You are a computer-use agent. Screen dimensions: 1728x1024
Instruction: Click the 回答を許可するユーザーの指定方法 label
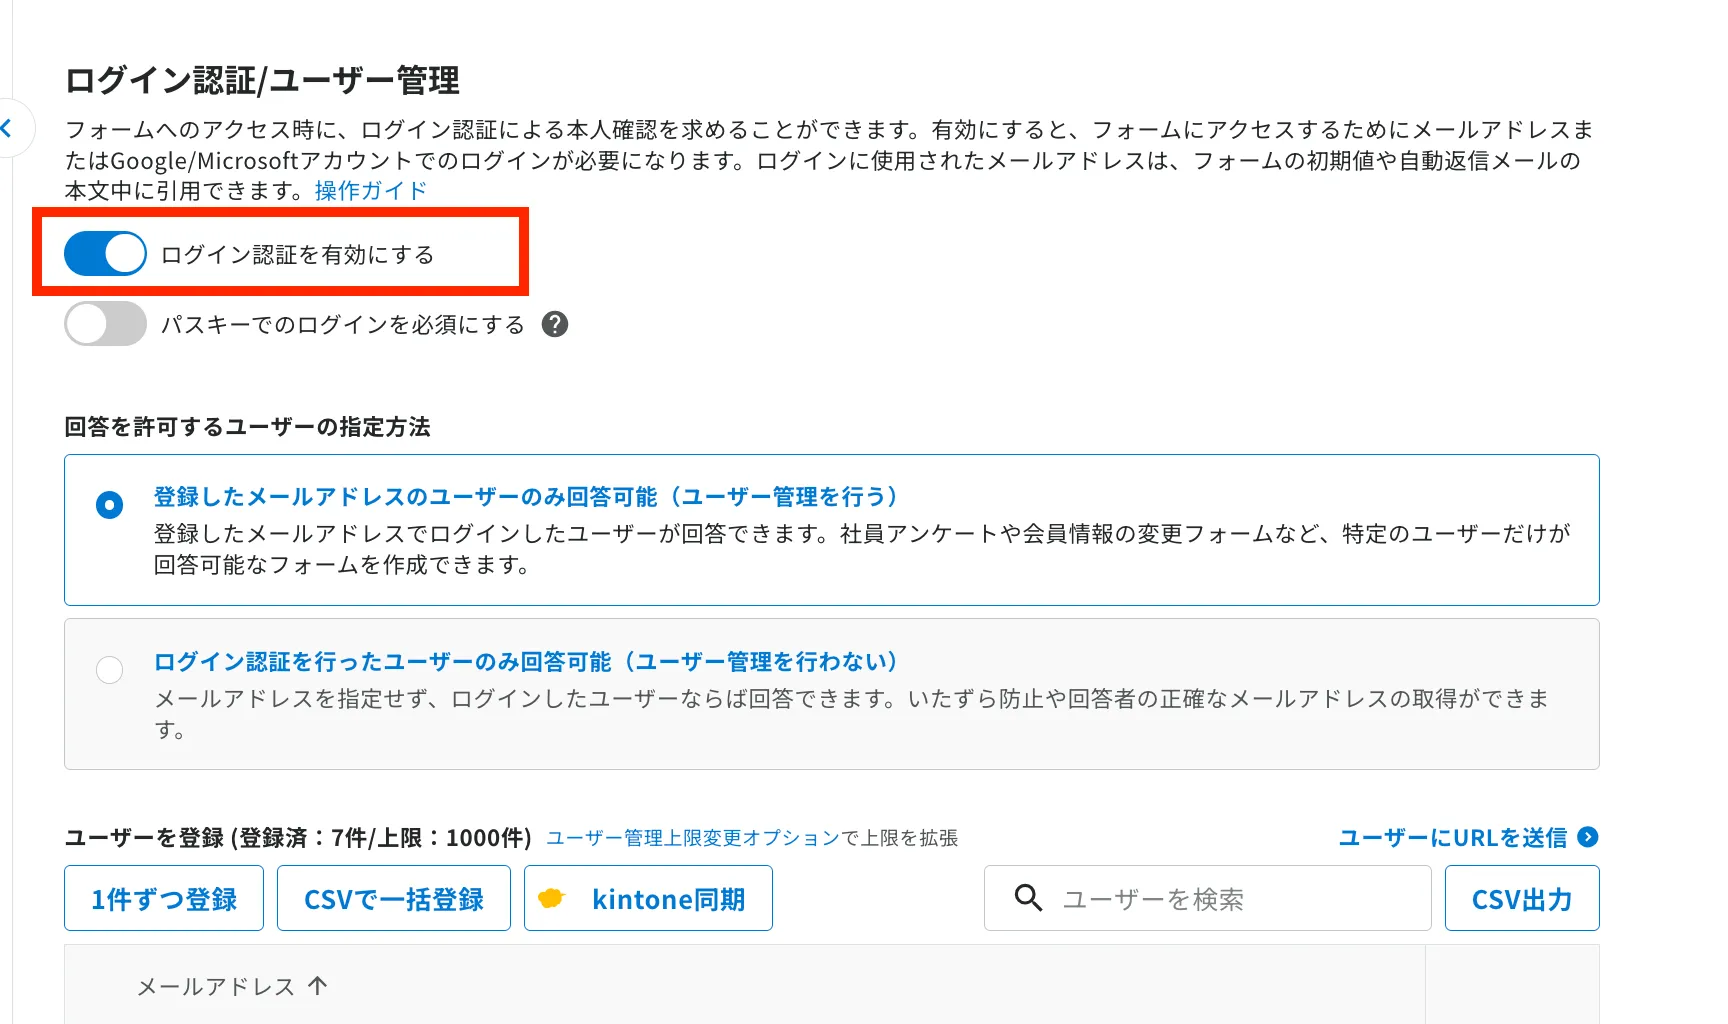[x=247, y=427]
